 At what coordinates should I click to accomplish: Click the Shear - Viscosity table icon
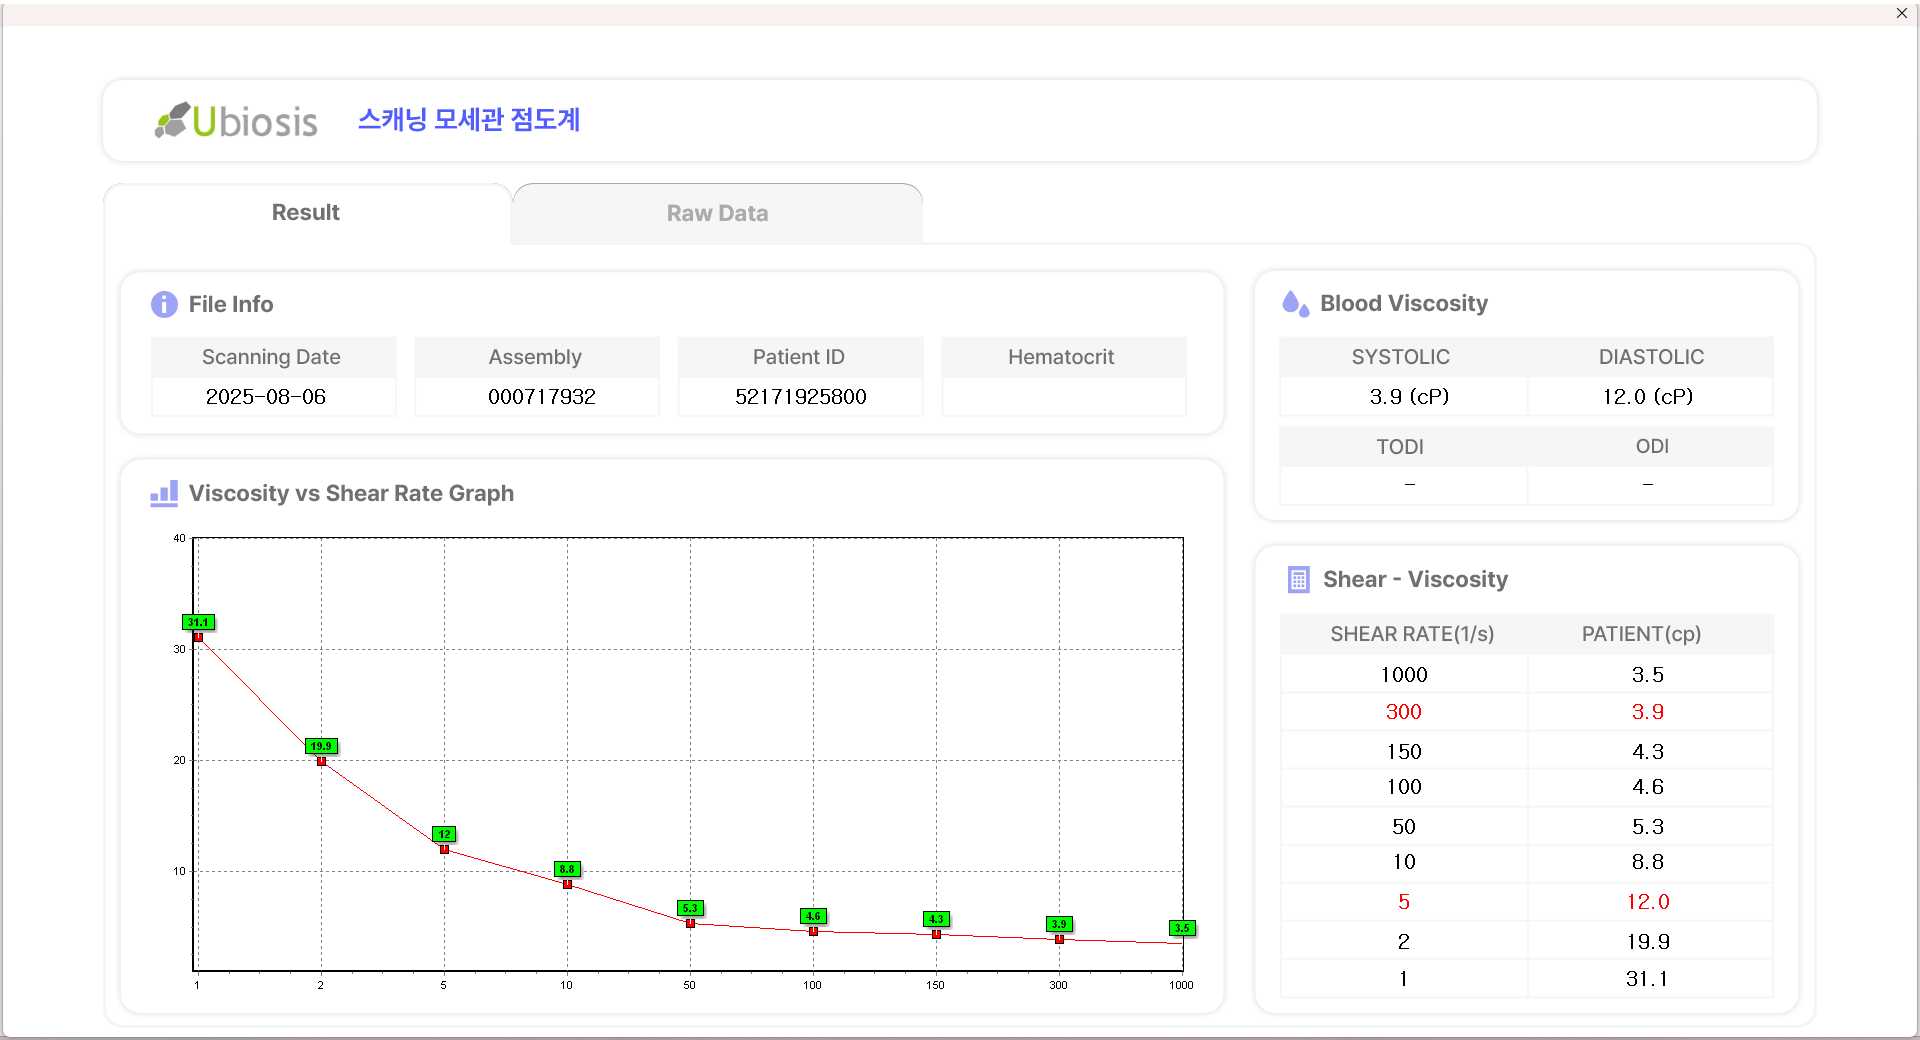pos(1298,580)
